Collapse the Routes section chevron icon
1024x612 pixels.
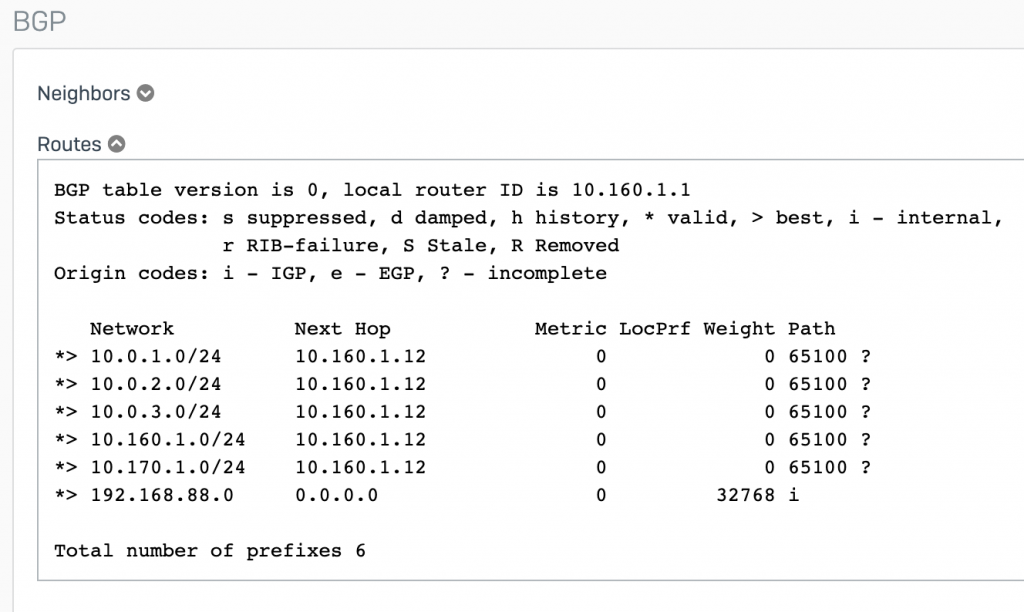point(117,144)
